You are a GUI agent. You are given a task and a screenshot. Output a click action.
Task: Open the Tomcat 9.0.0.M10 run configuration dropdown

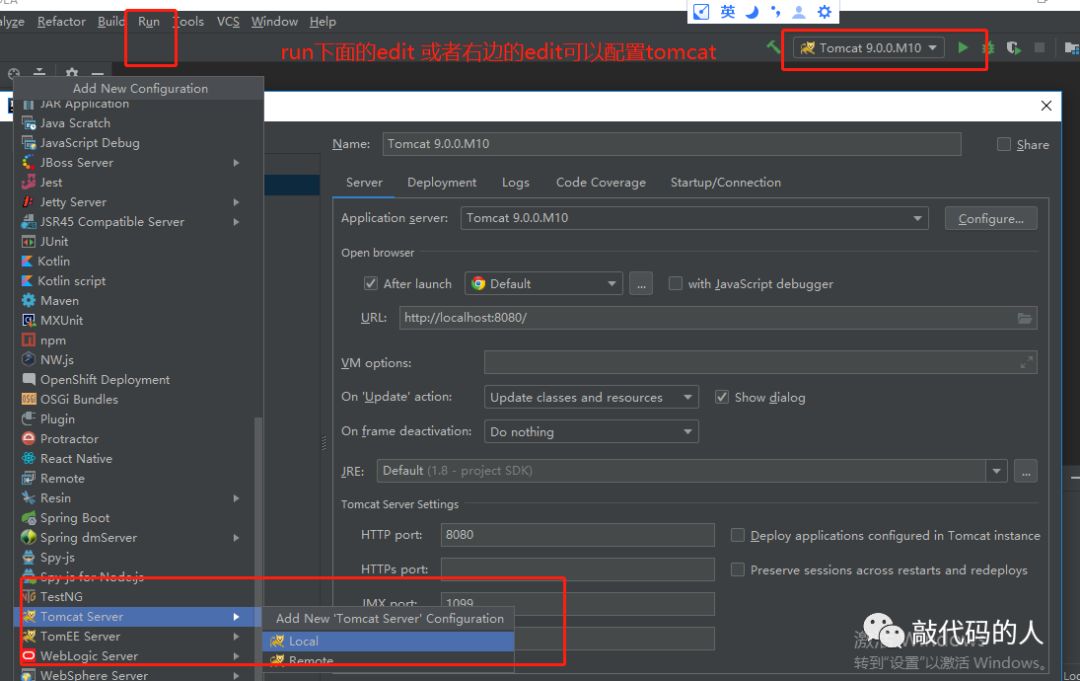coord(869,48)
